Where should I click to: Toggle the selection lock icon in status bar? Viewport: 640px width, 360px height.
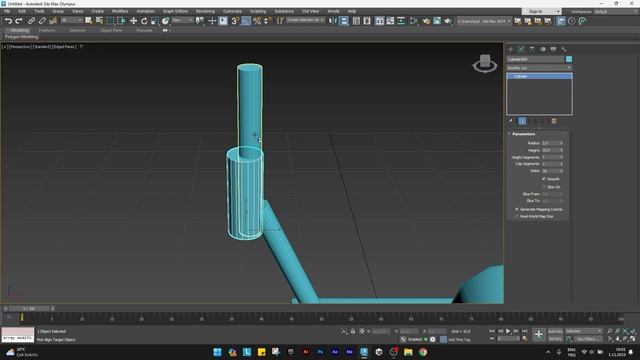click(x=353, y=331)
